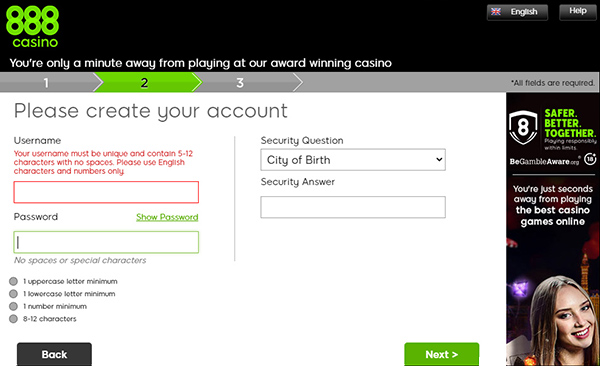Click the UK flag icon

496,11
